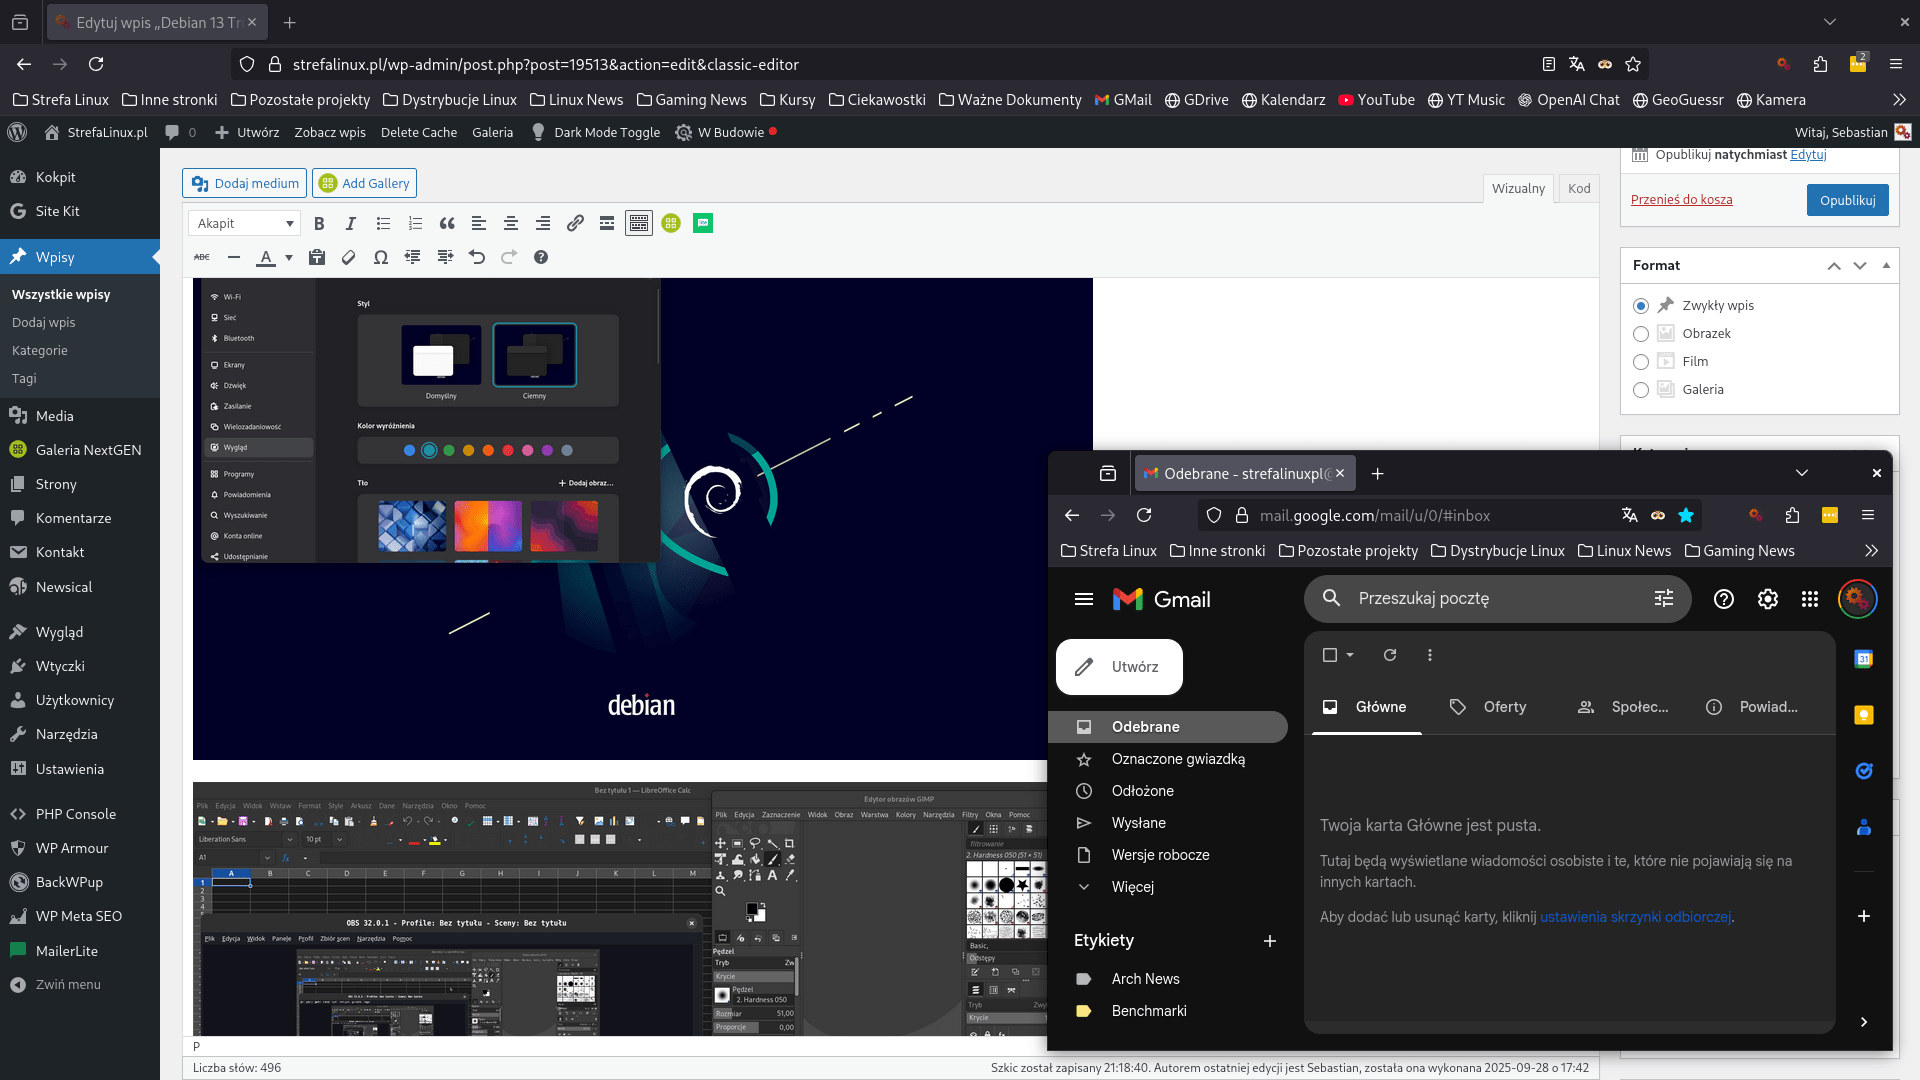Viewport: 1920px width, 1080px height.
Task: Select Zwykły wpis format radio
Action: coord(1641,306)
